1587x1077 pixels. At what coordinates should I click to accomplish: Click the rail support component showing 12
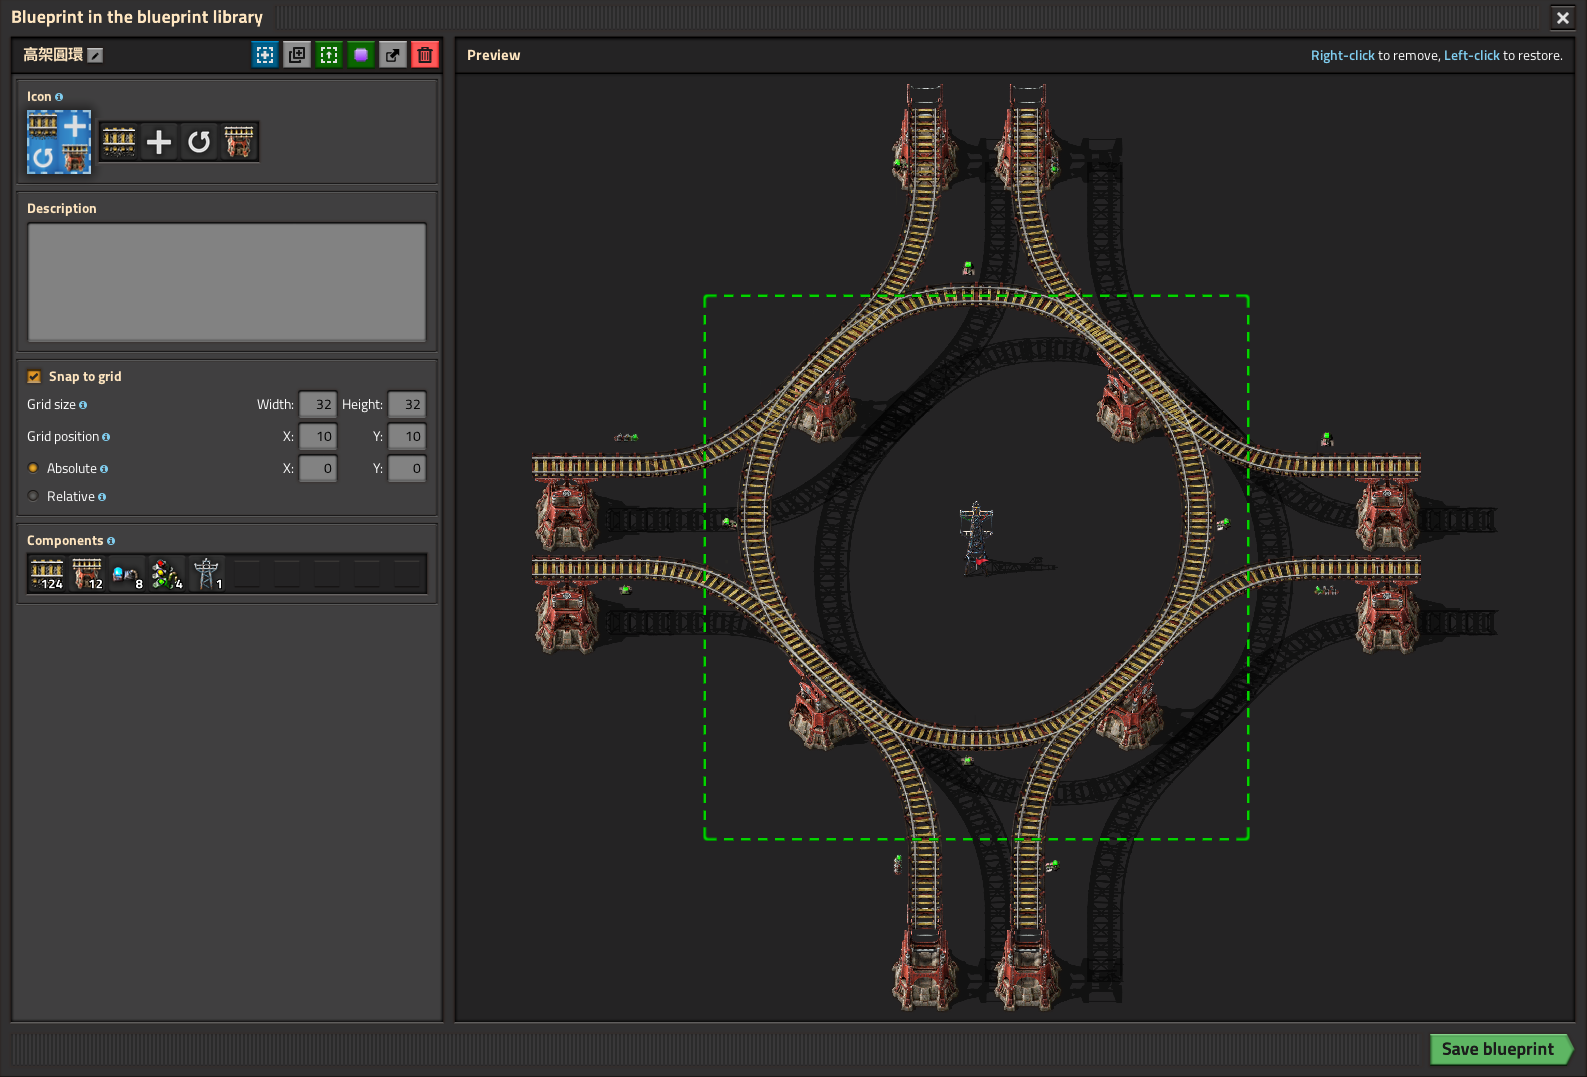87,574
